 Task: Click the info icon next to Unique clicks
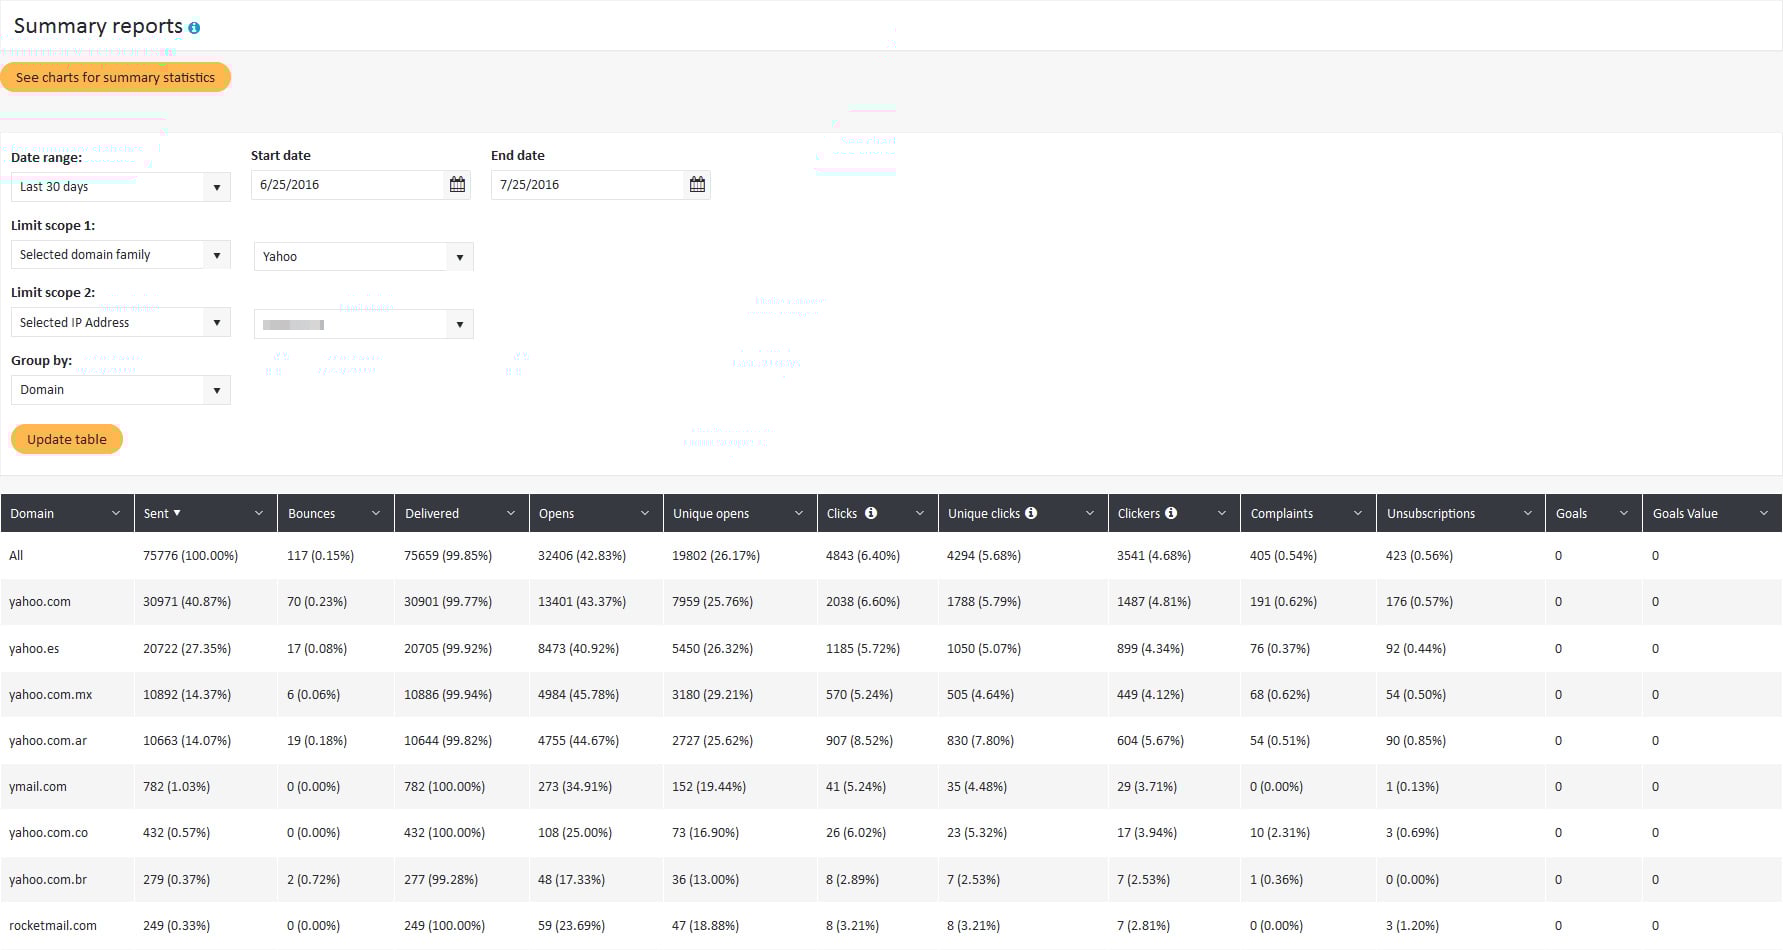1031,513
